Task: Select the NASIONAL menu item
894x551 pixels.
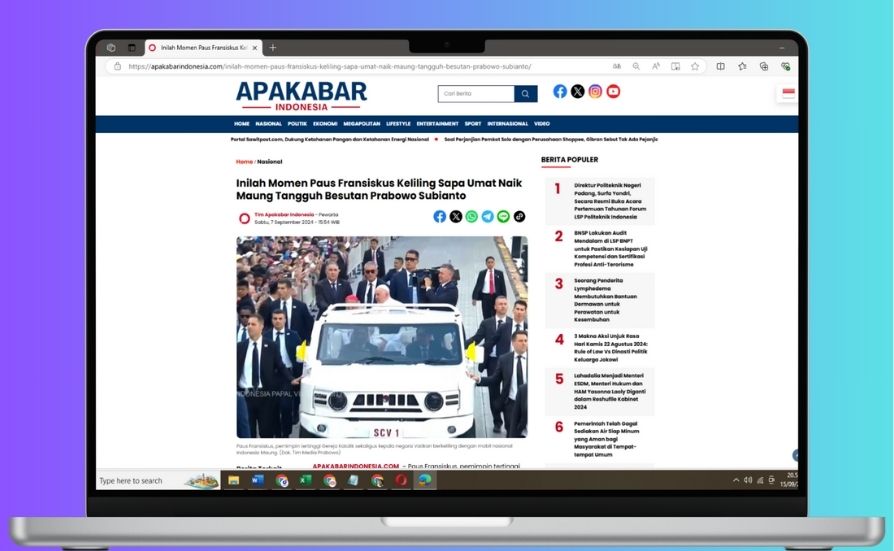Action: coord(268,124)
